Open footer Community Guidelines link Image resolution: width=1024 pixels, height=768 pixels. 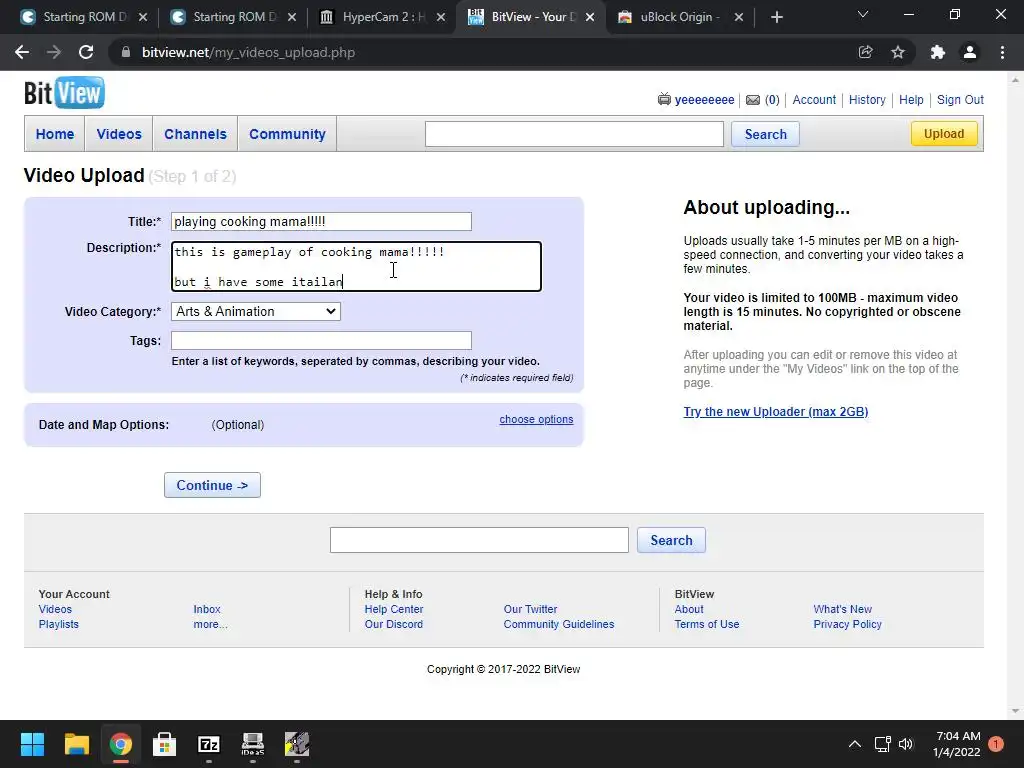559,624
